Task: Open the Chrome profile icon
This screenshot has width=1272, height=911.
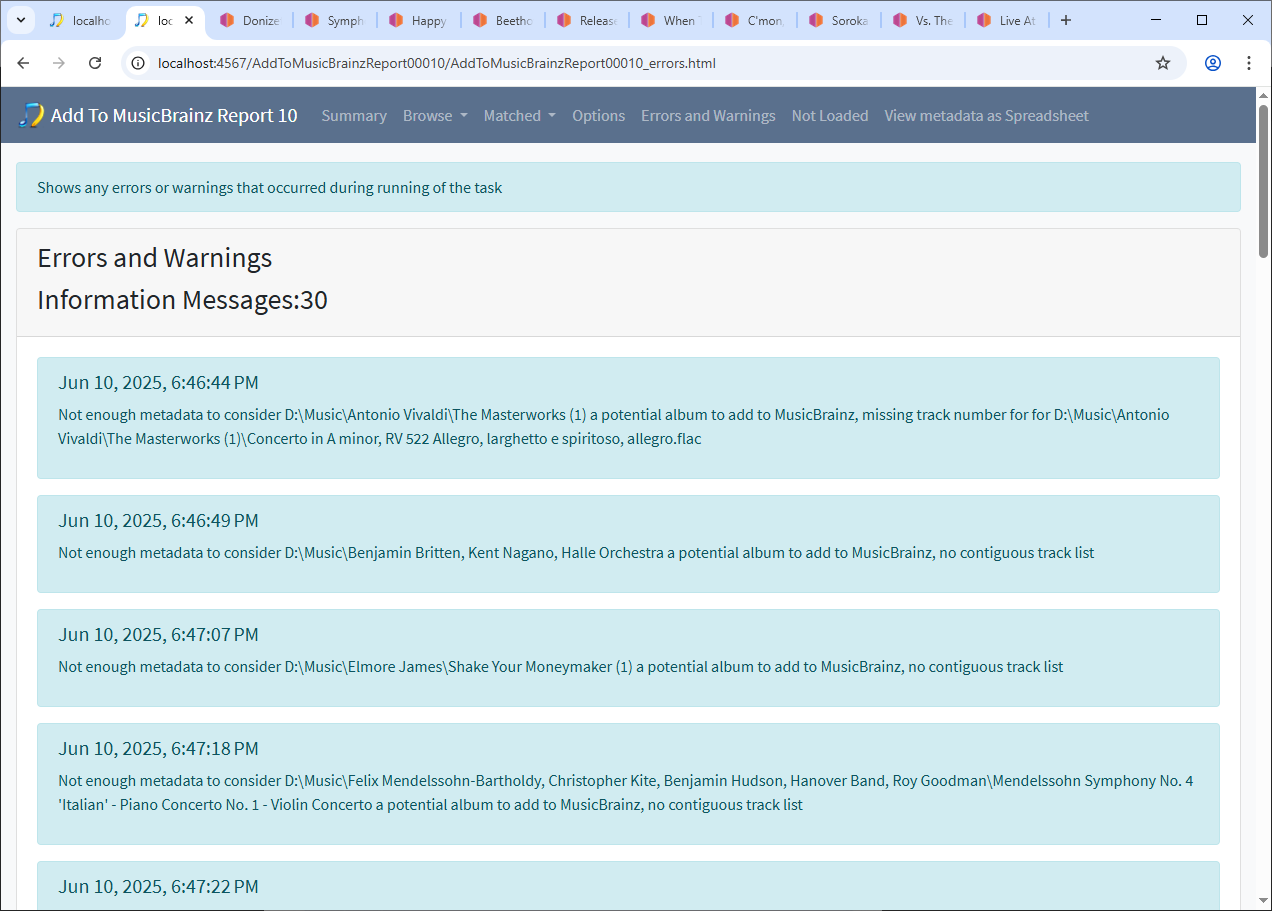Action: coord(1213,63)
